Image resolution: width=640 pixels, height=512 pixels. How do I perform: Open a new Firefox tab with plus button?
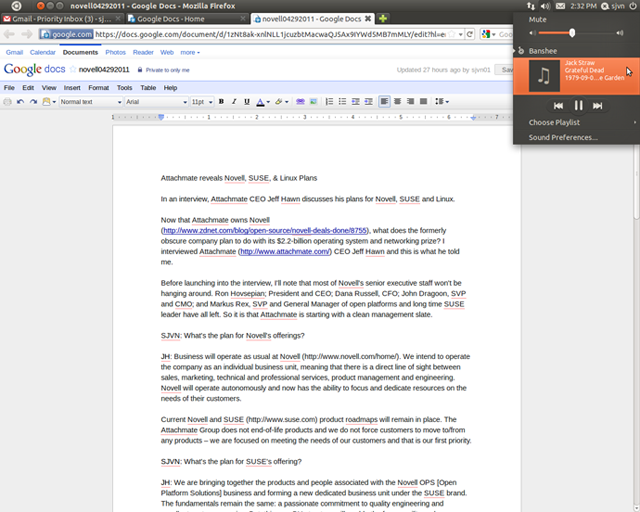click(x=382, y=19)
